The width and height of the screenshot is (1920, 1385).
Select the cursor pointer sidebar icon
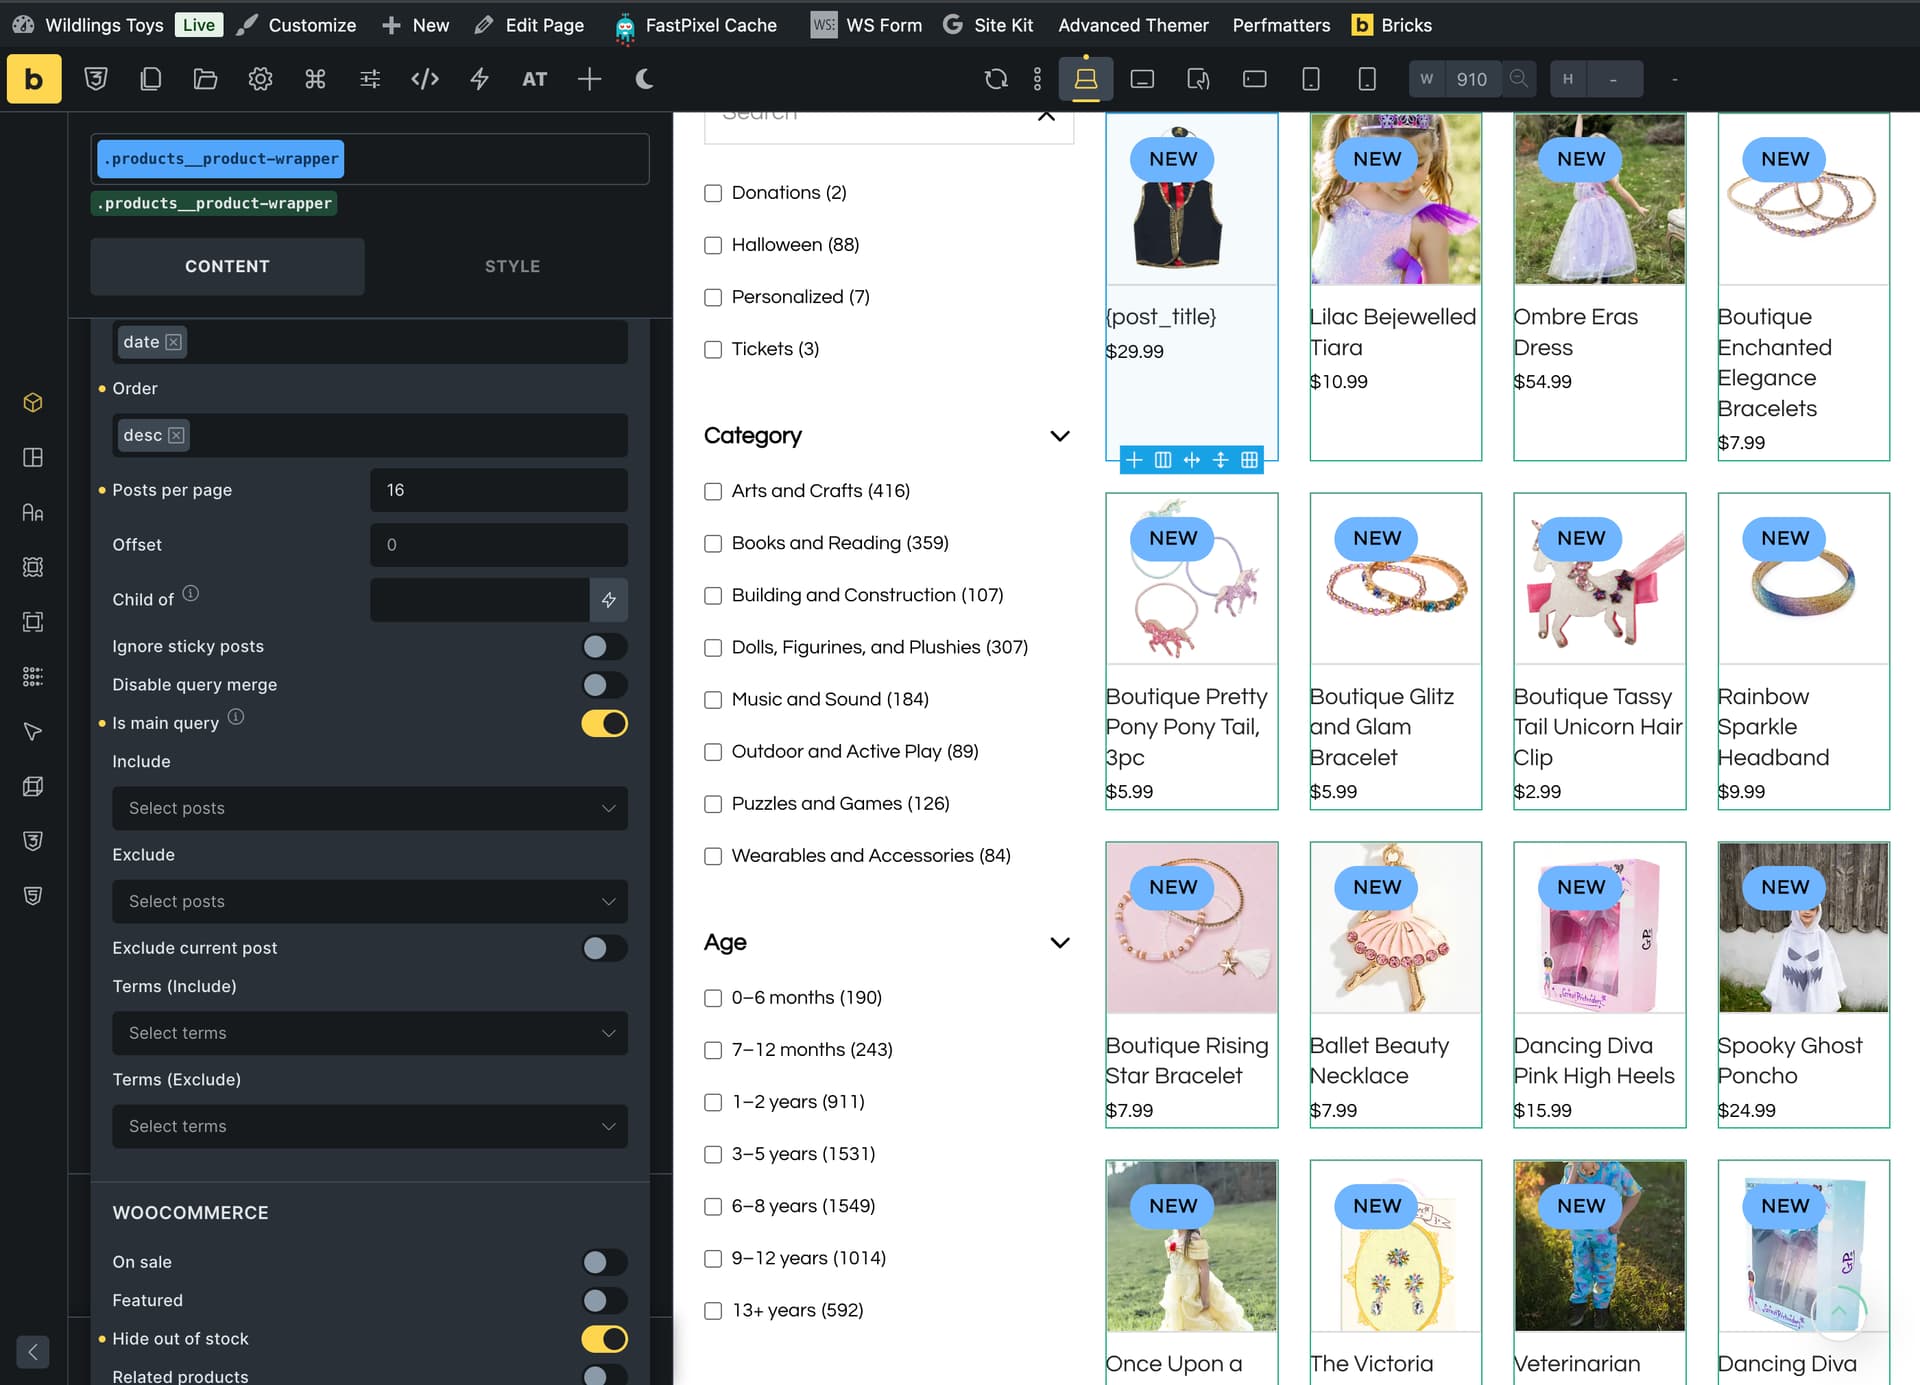[x=33, y=732]
